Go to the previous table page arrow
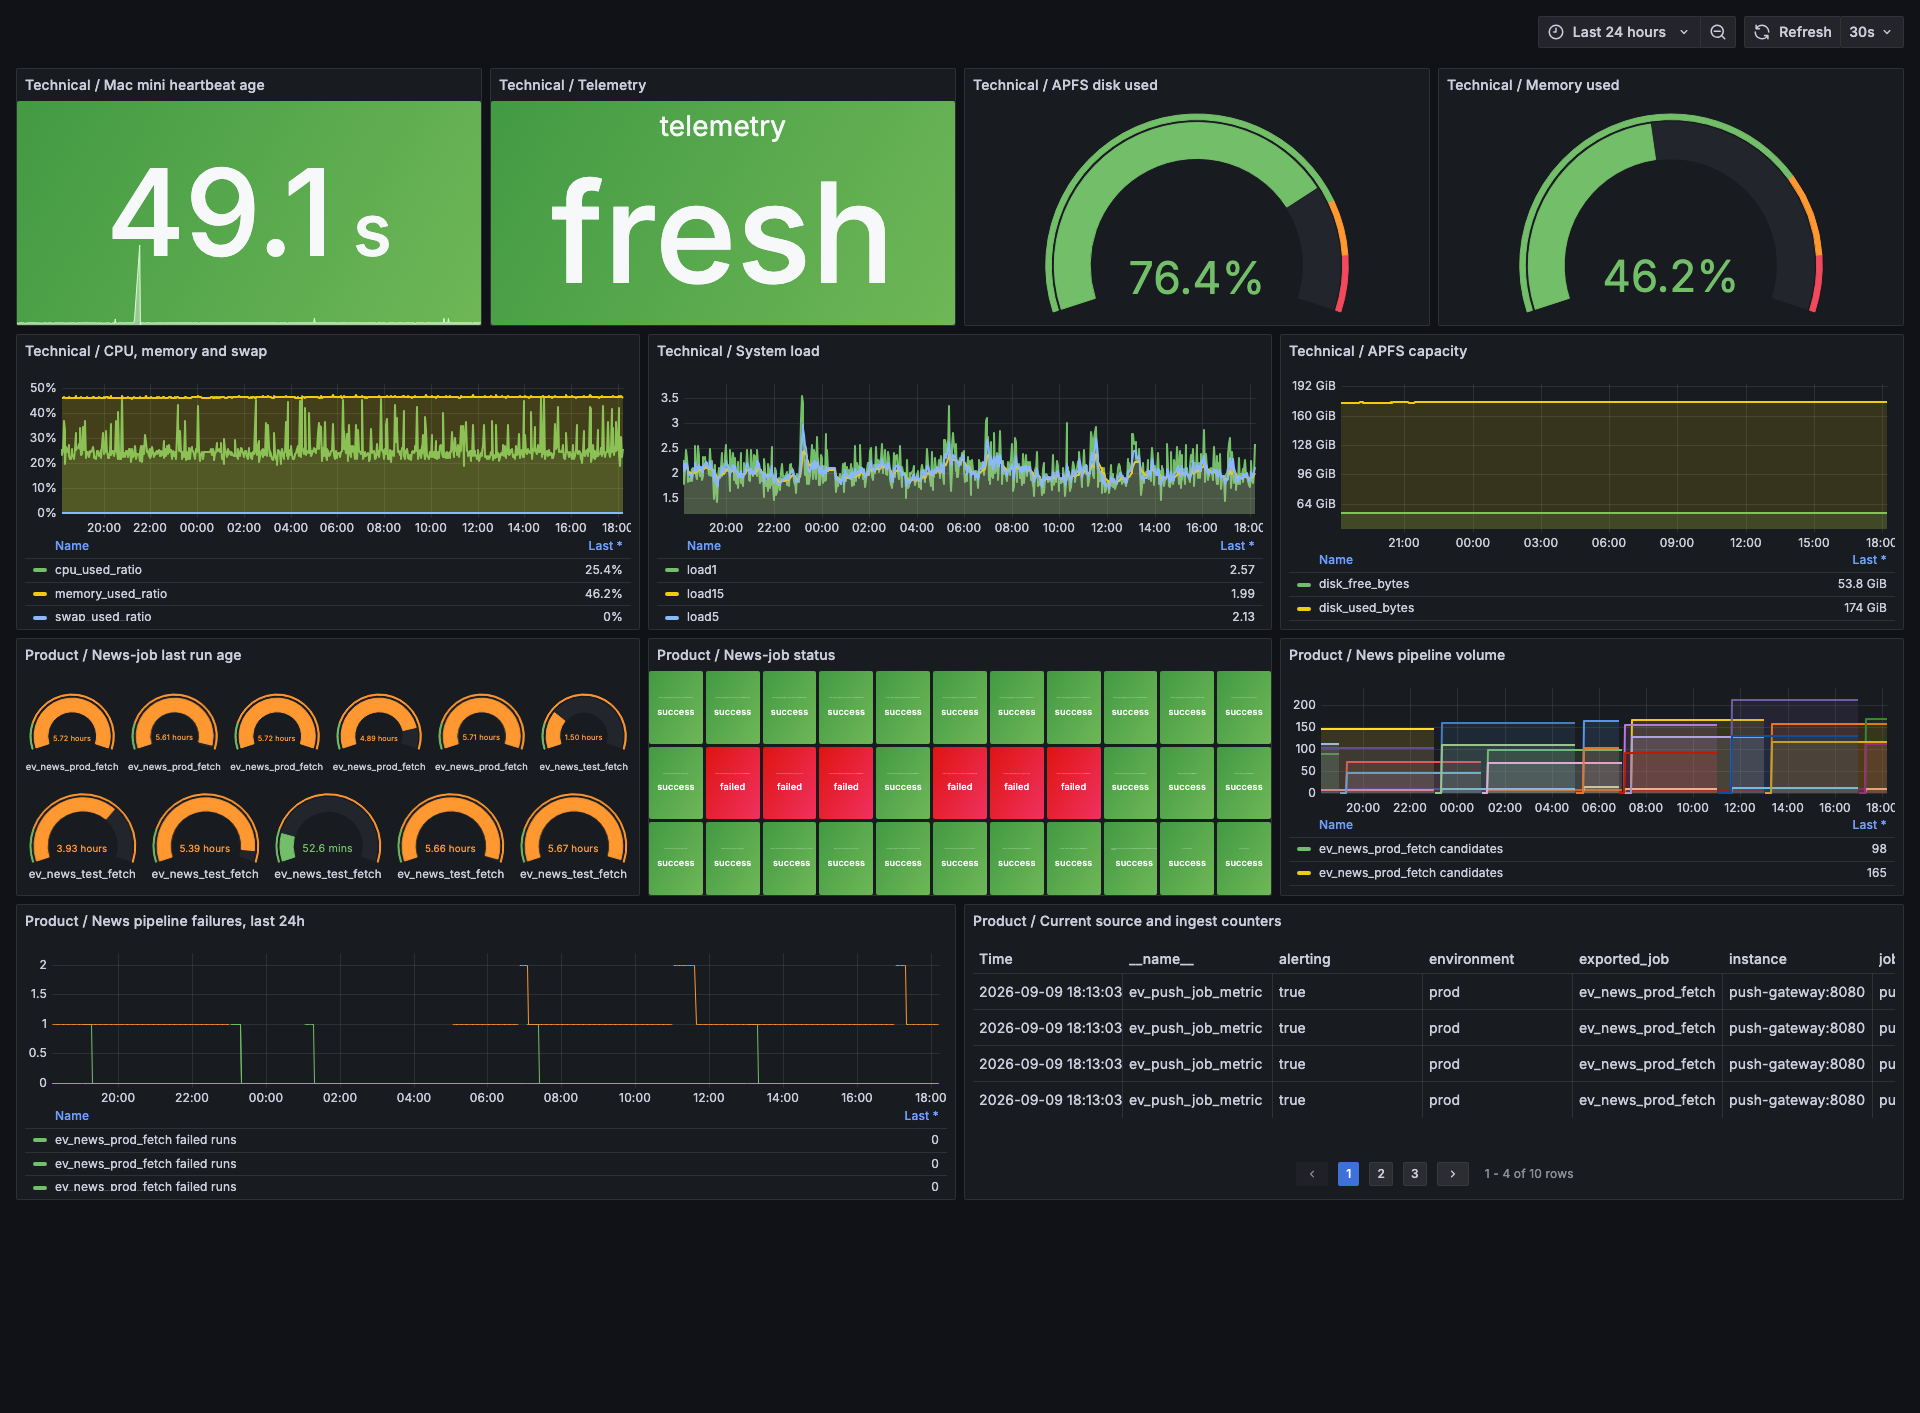 click(x=1312, y=1174)
